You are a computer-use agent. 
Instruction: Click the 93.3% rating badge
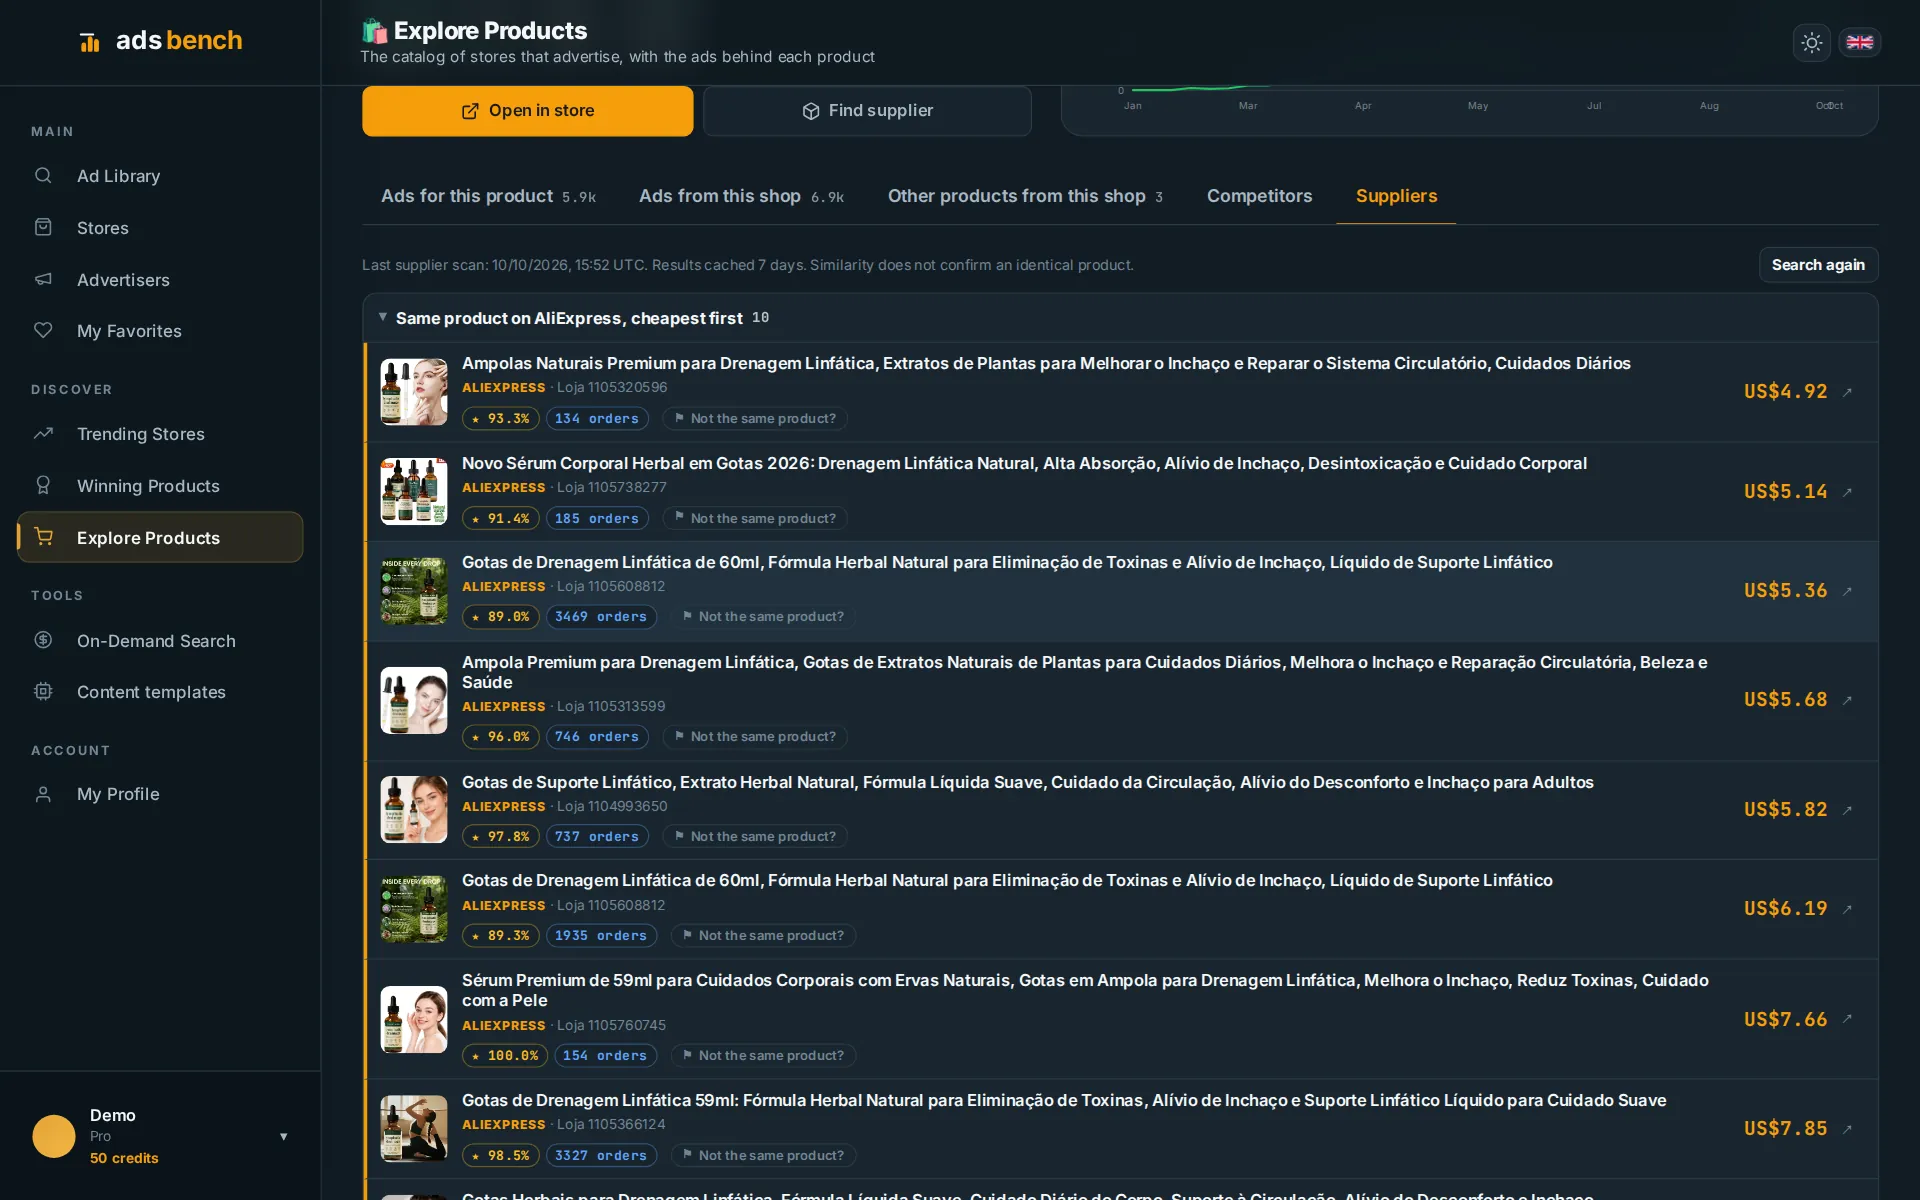500,418
